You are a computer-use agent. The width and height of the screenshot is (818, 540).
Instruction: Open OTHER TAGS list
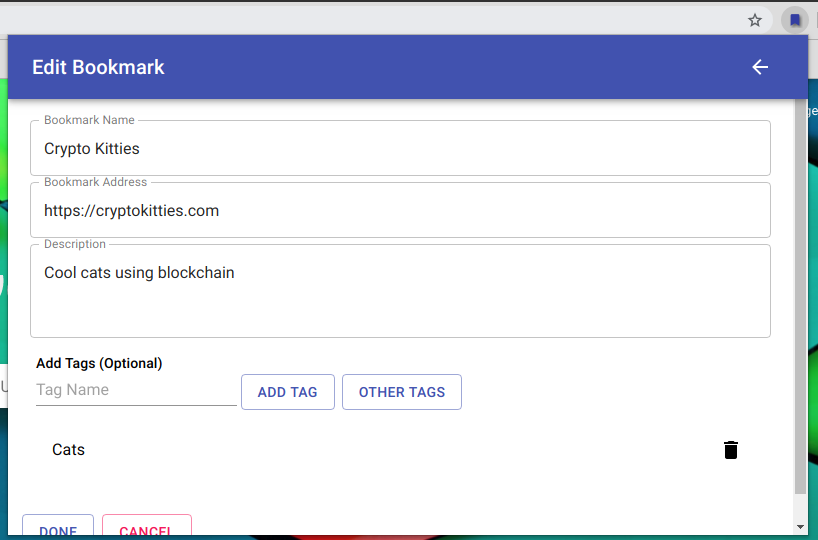(x=402, y=392)
